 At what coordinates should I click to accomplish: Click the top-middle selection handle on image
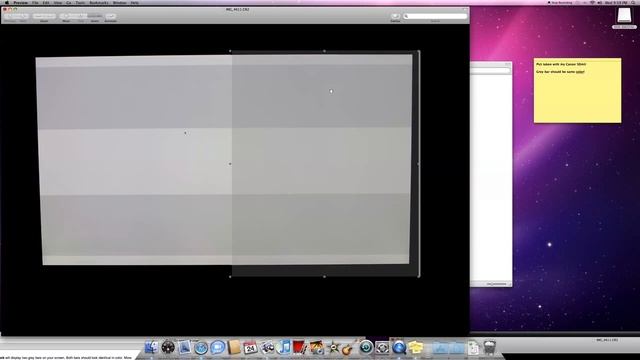click(x=324, y=51)
